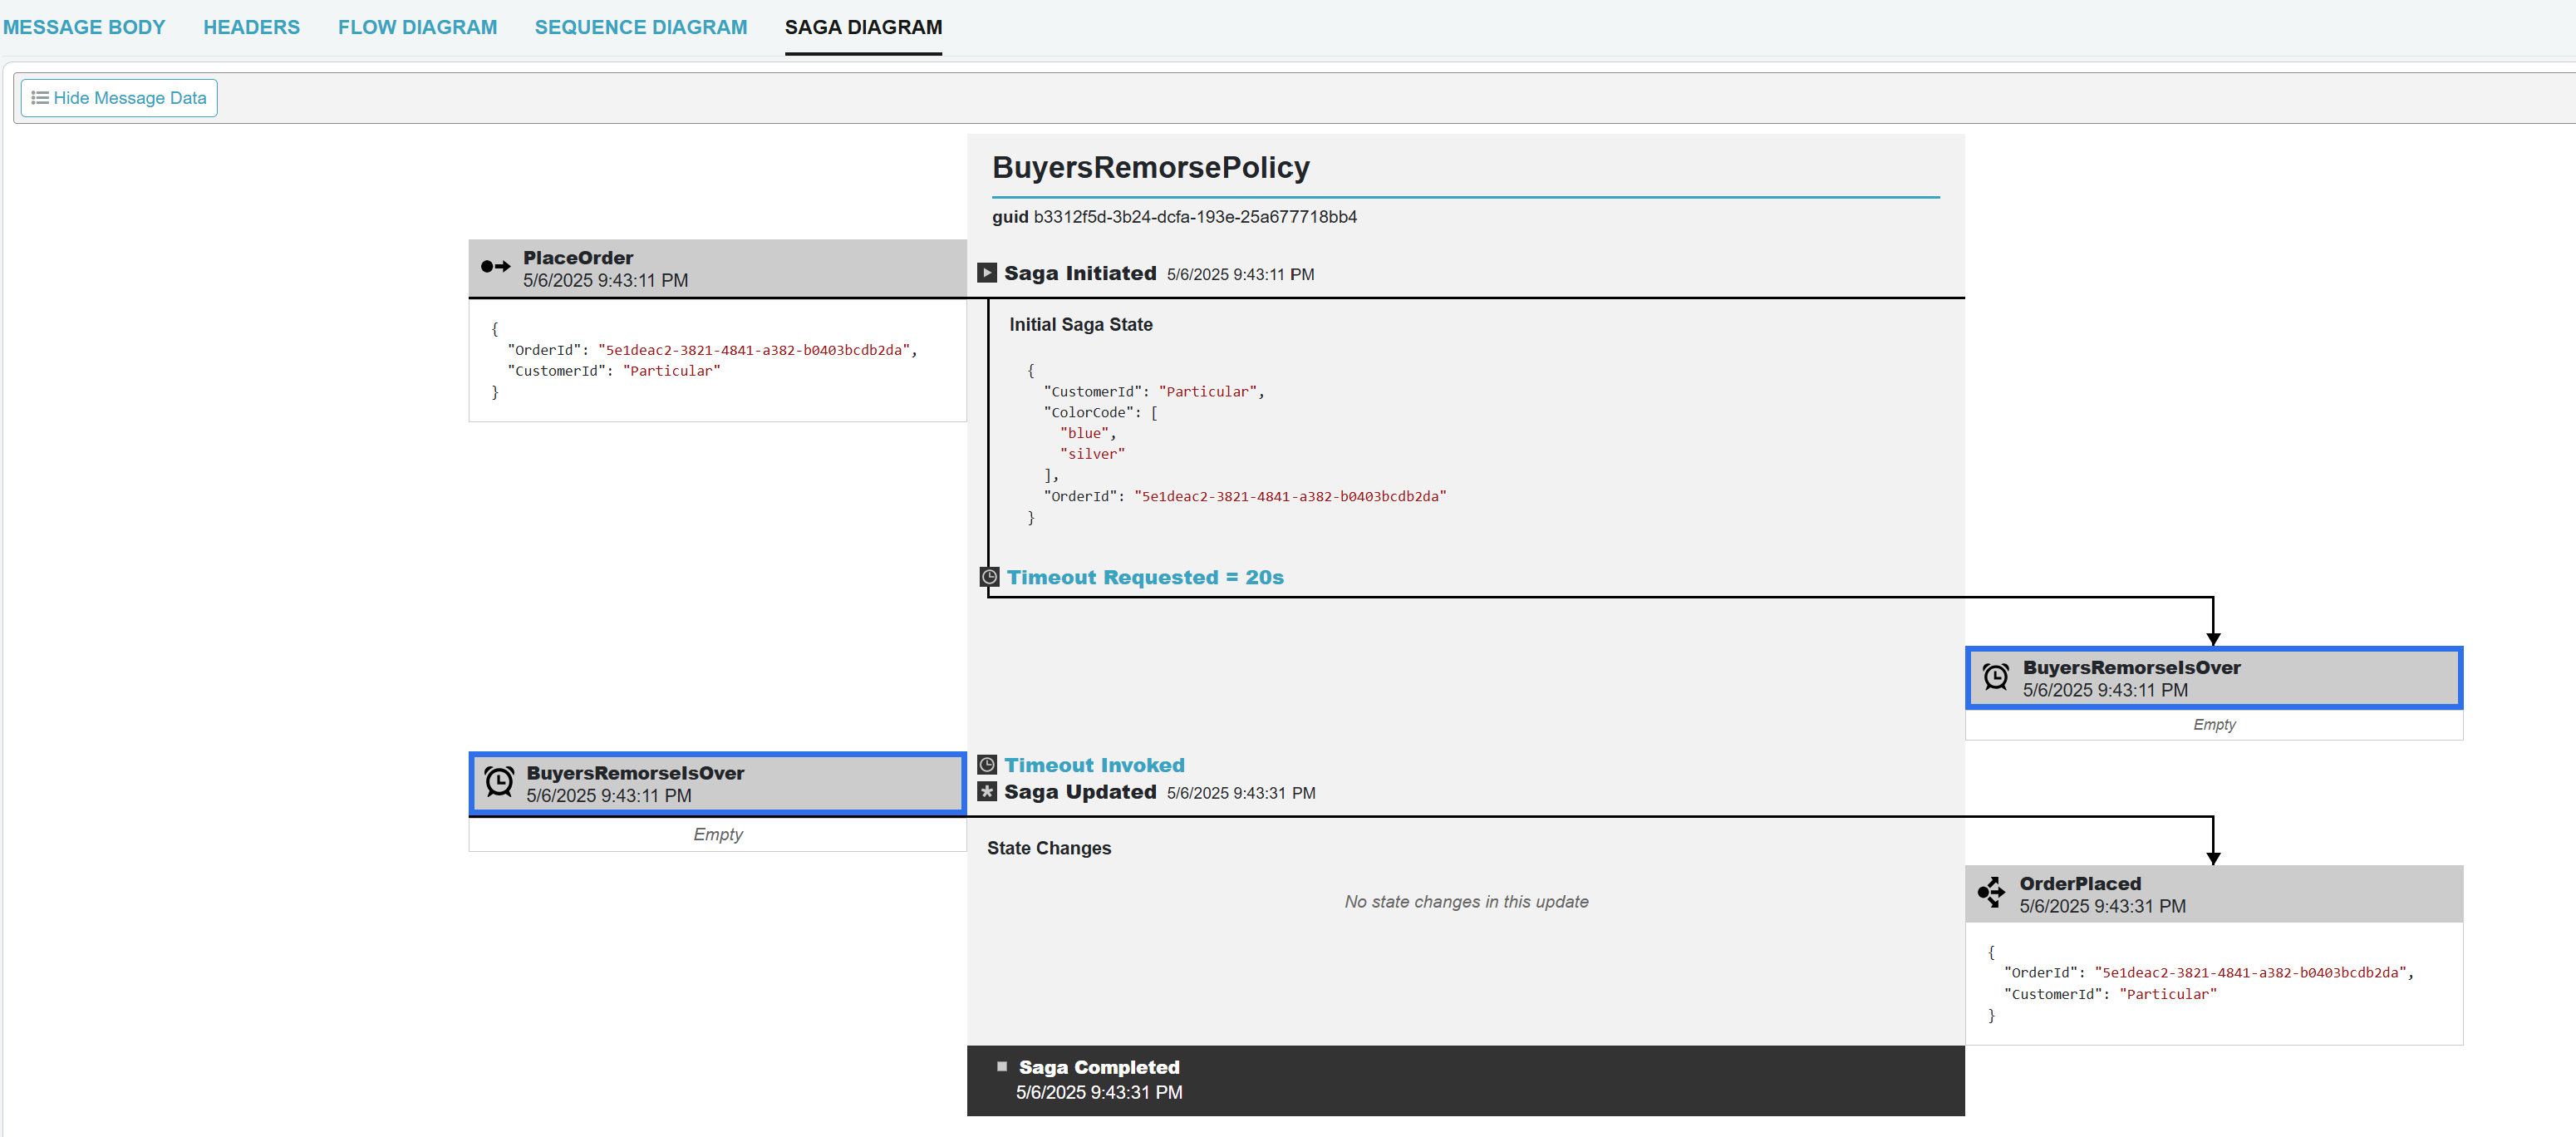Open the Flow Diagram tab
This screenshot has height=1137, width=2576.
click(x=417, y=27)
